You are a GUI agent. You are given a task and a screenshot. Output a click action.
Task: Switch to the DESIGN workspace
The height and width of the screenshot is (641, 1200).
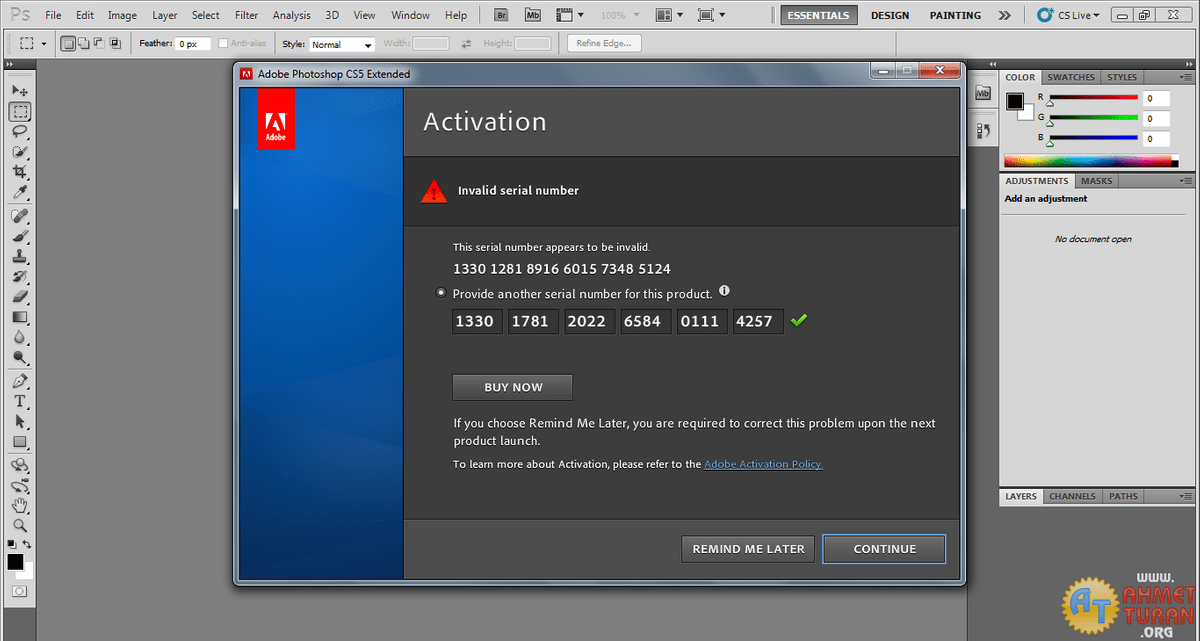click(x=890, y=15)
